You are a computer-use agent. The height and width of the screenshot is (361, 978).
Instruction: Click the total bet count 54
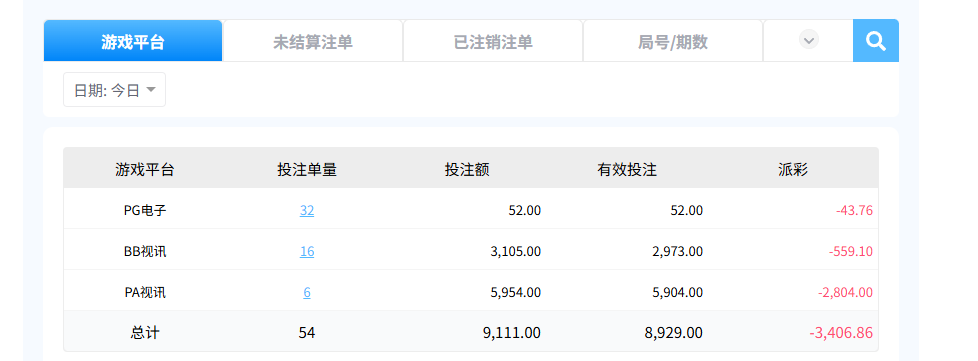click(x=307, y=333)
